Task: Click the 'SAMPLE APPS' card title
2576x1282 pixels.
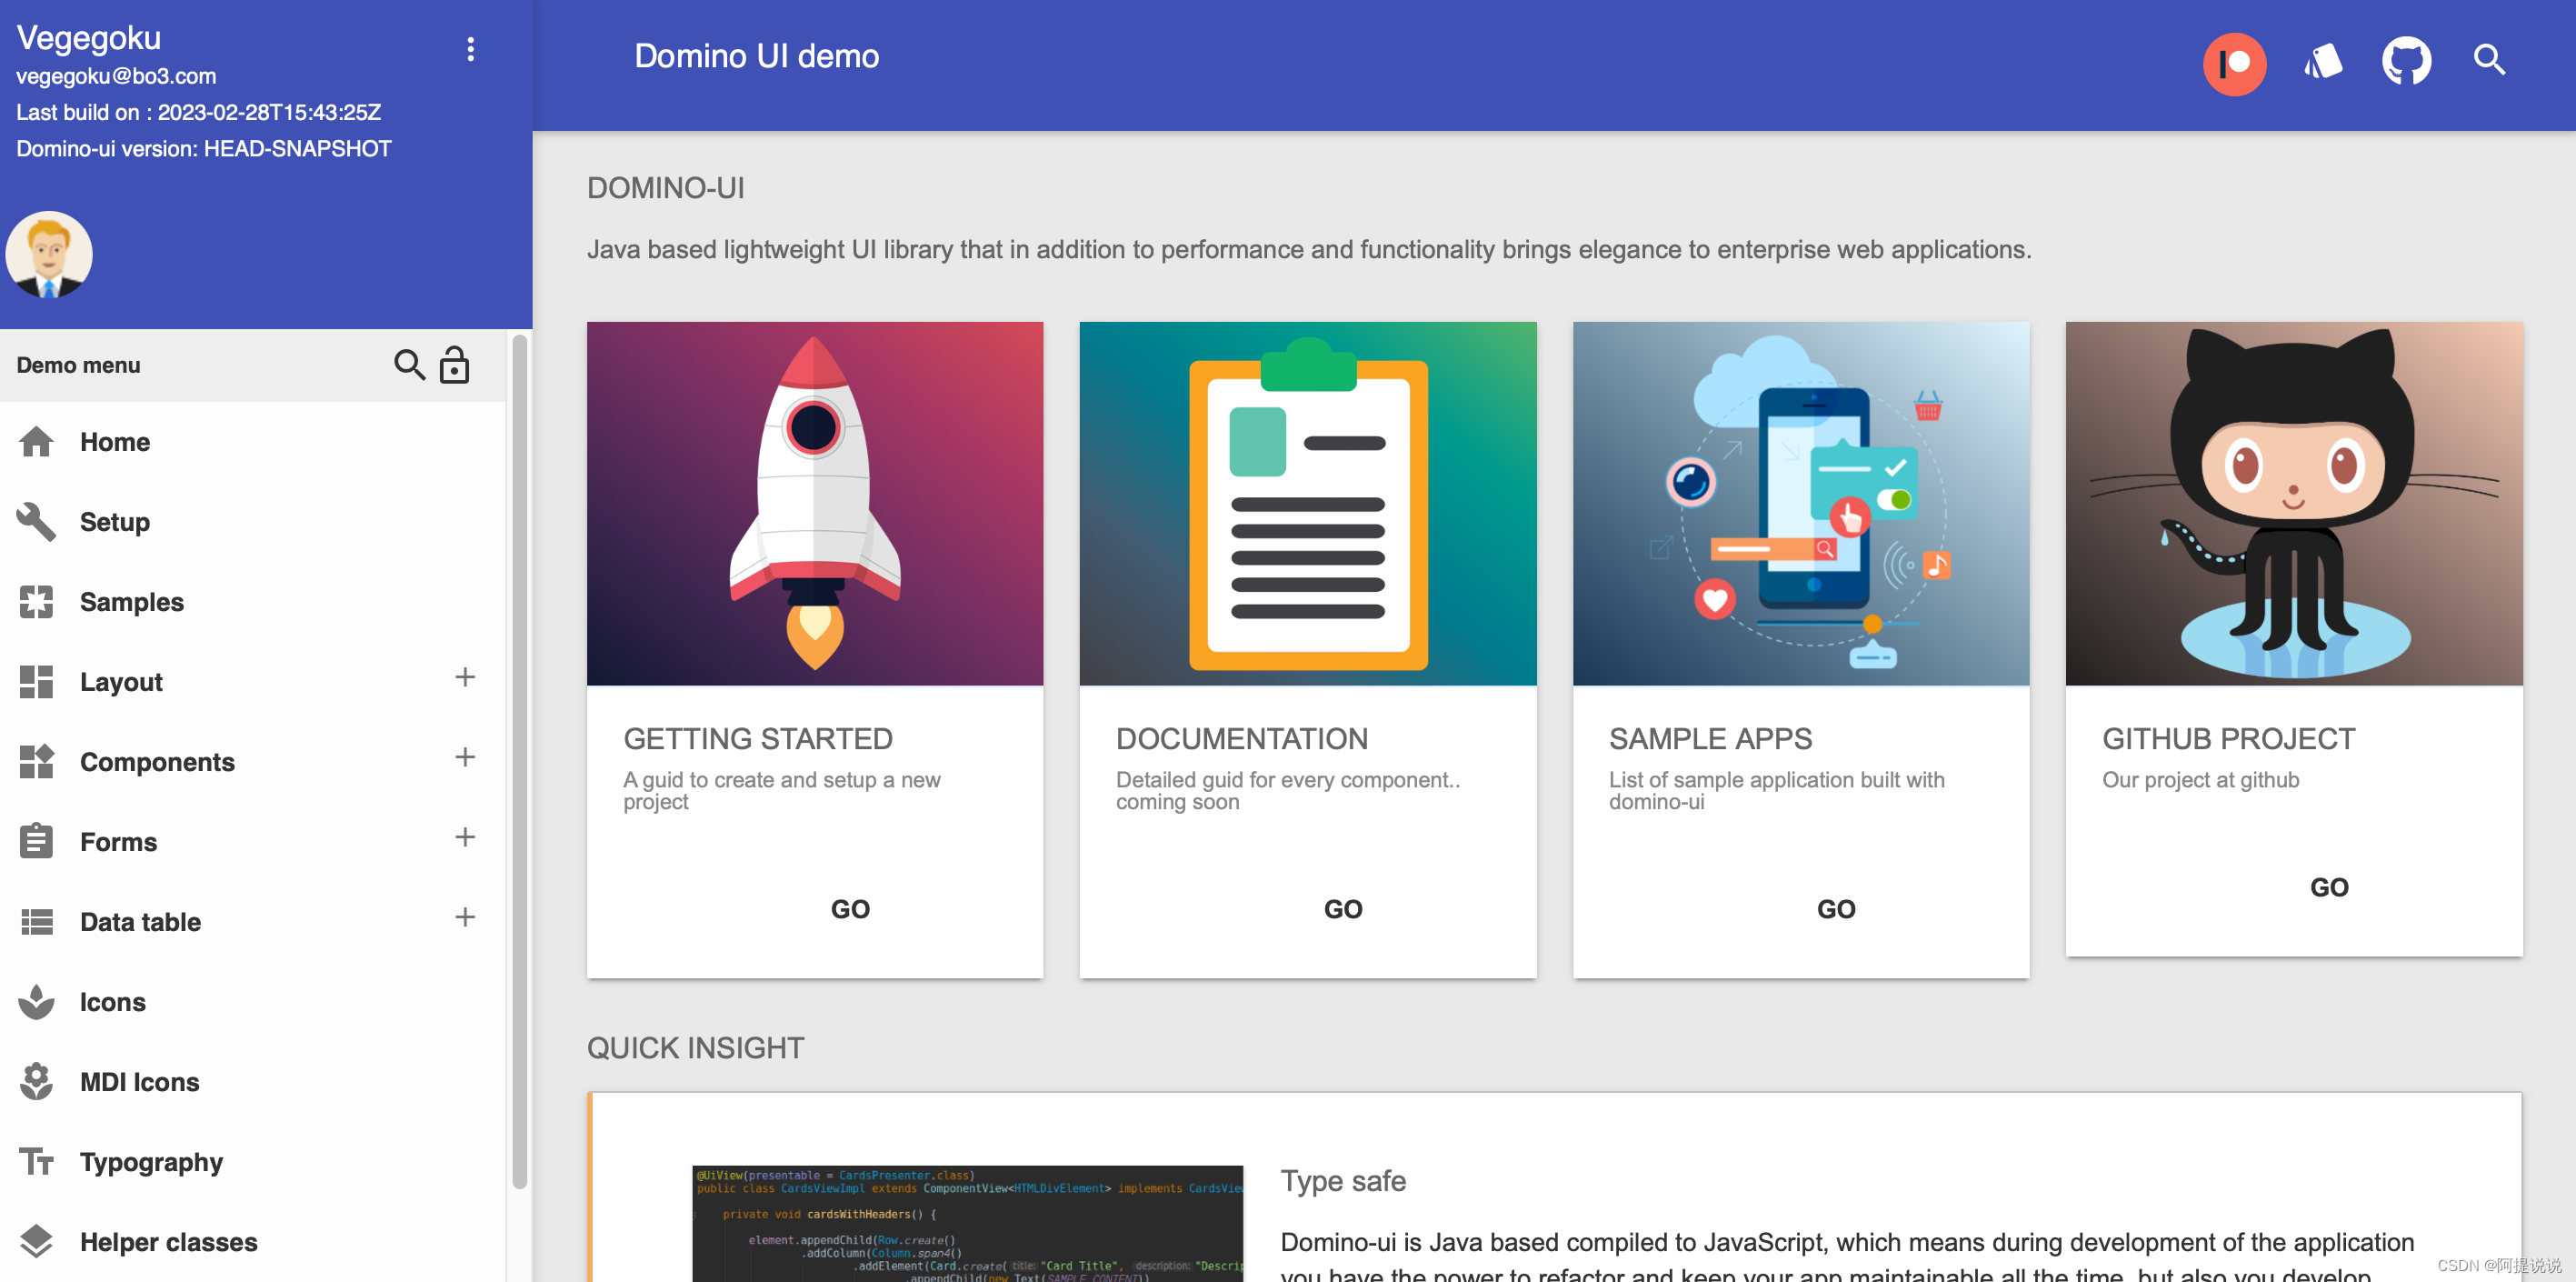Action: click(1710, 738)
